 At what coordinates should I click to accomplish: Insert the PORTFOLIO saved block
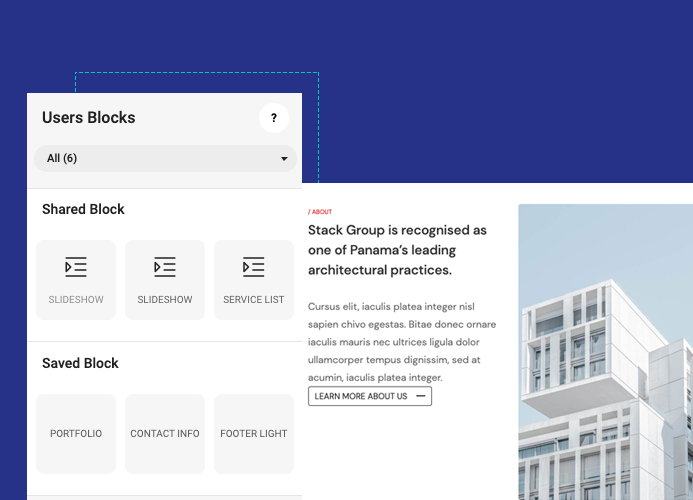point(76,434)
